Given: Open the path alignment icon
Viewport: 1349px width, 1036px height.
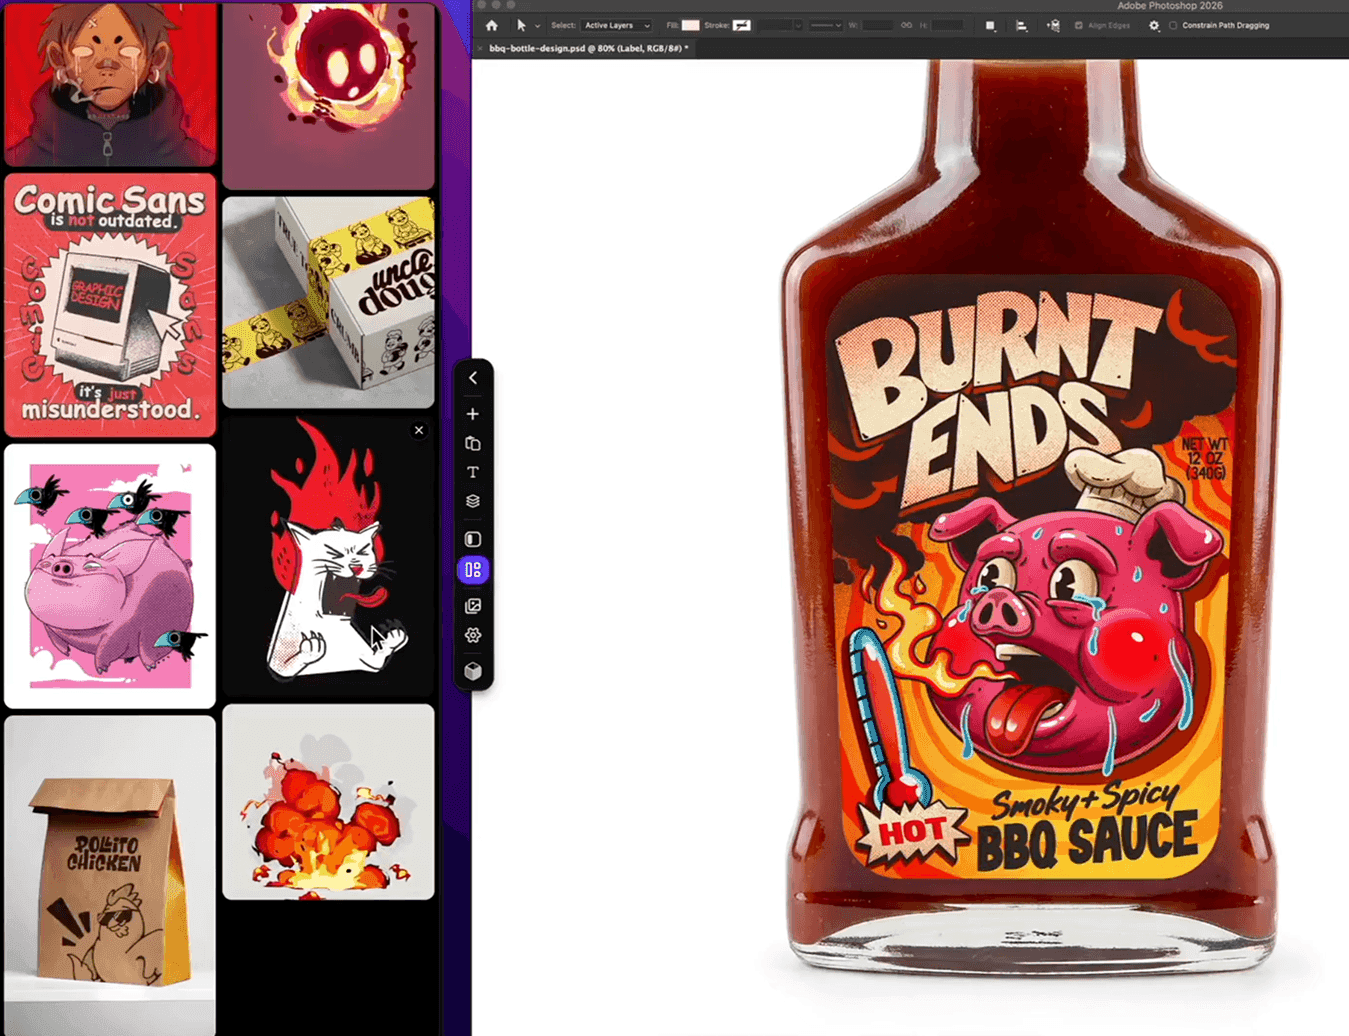Looking at the screenshot, I should point(1021,25).
